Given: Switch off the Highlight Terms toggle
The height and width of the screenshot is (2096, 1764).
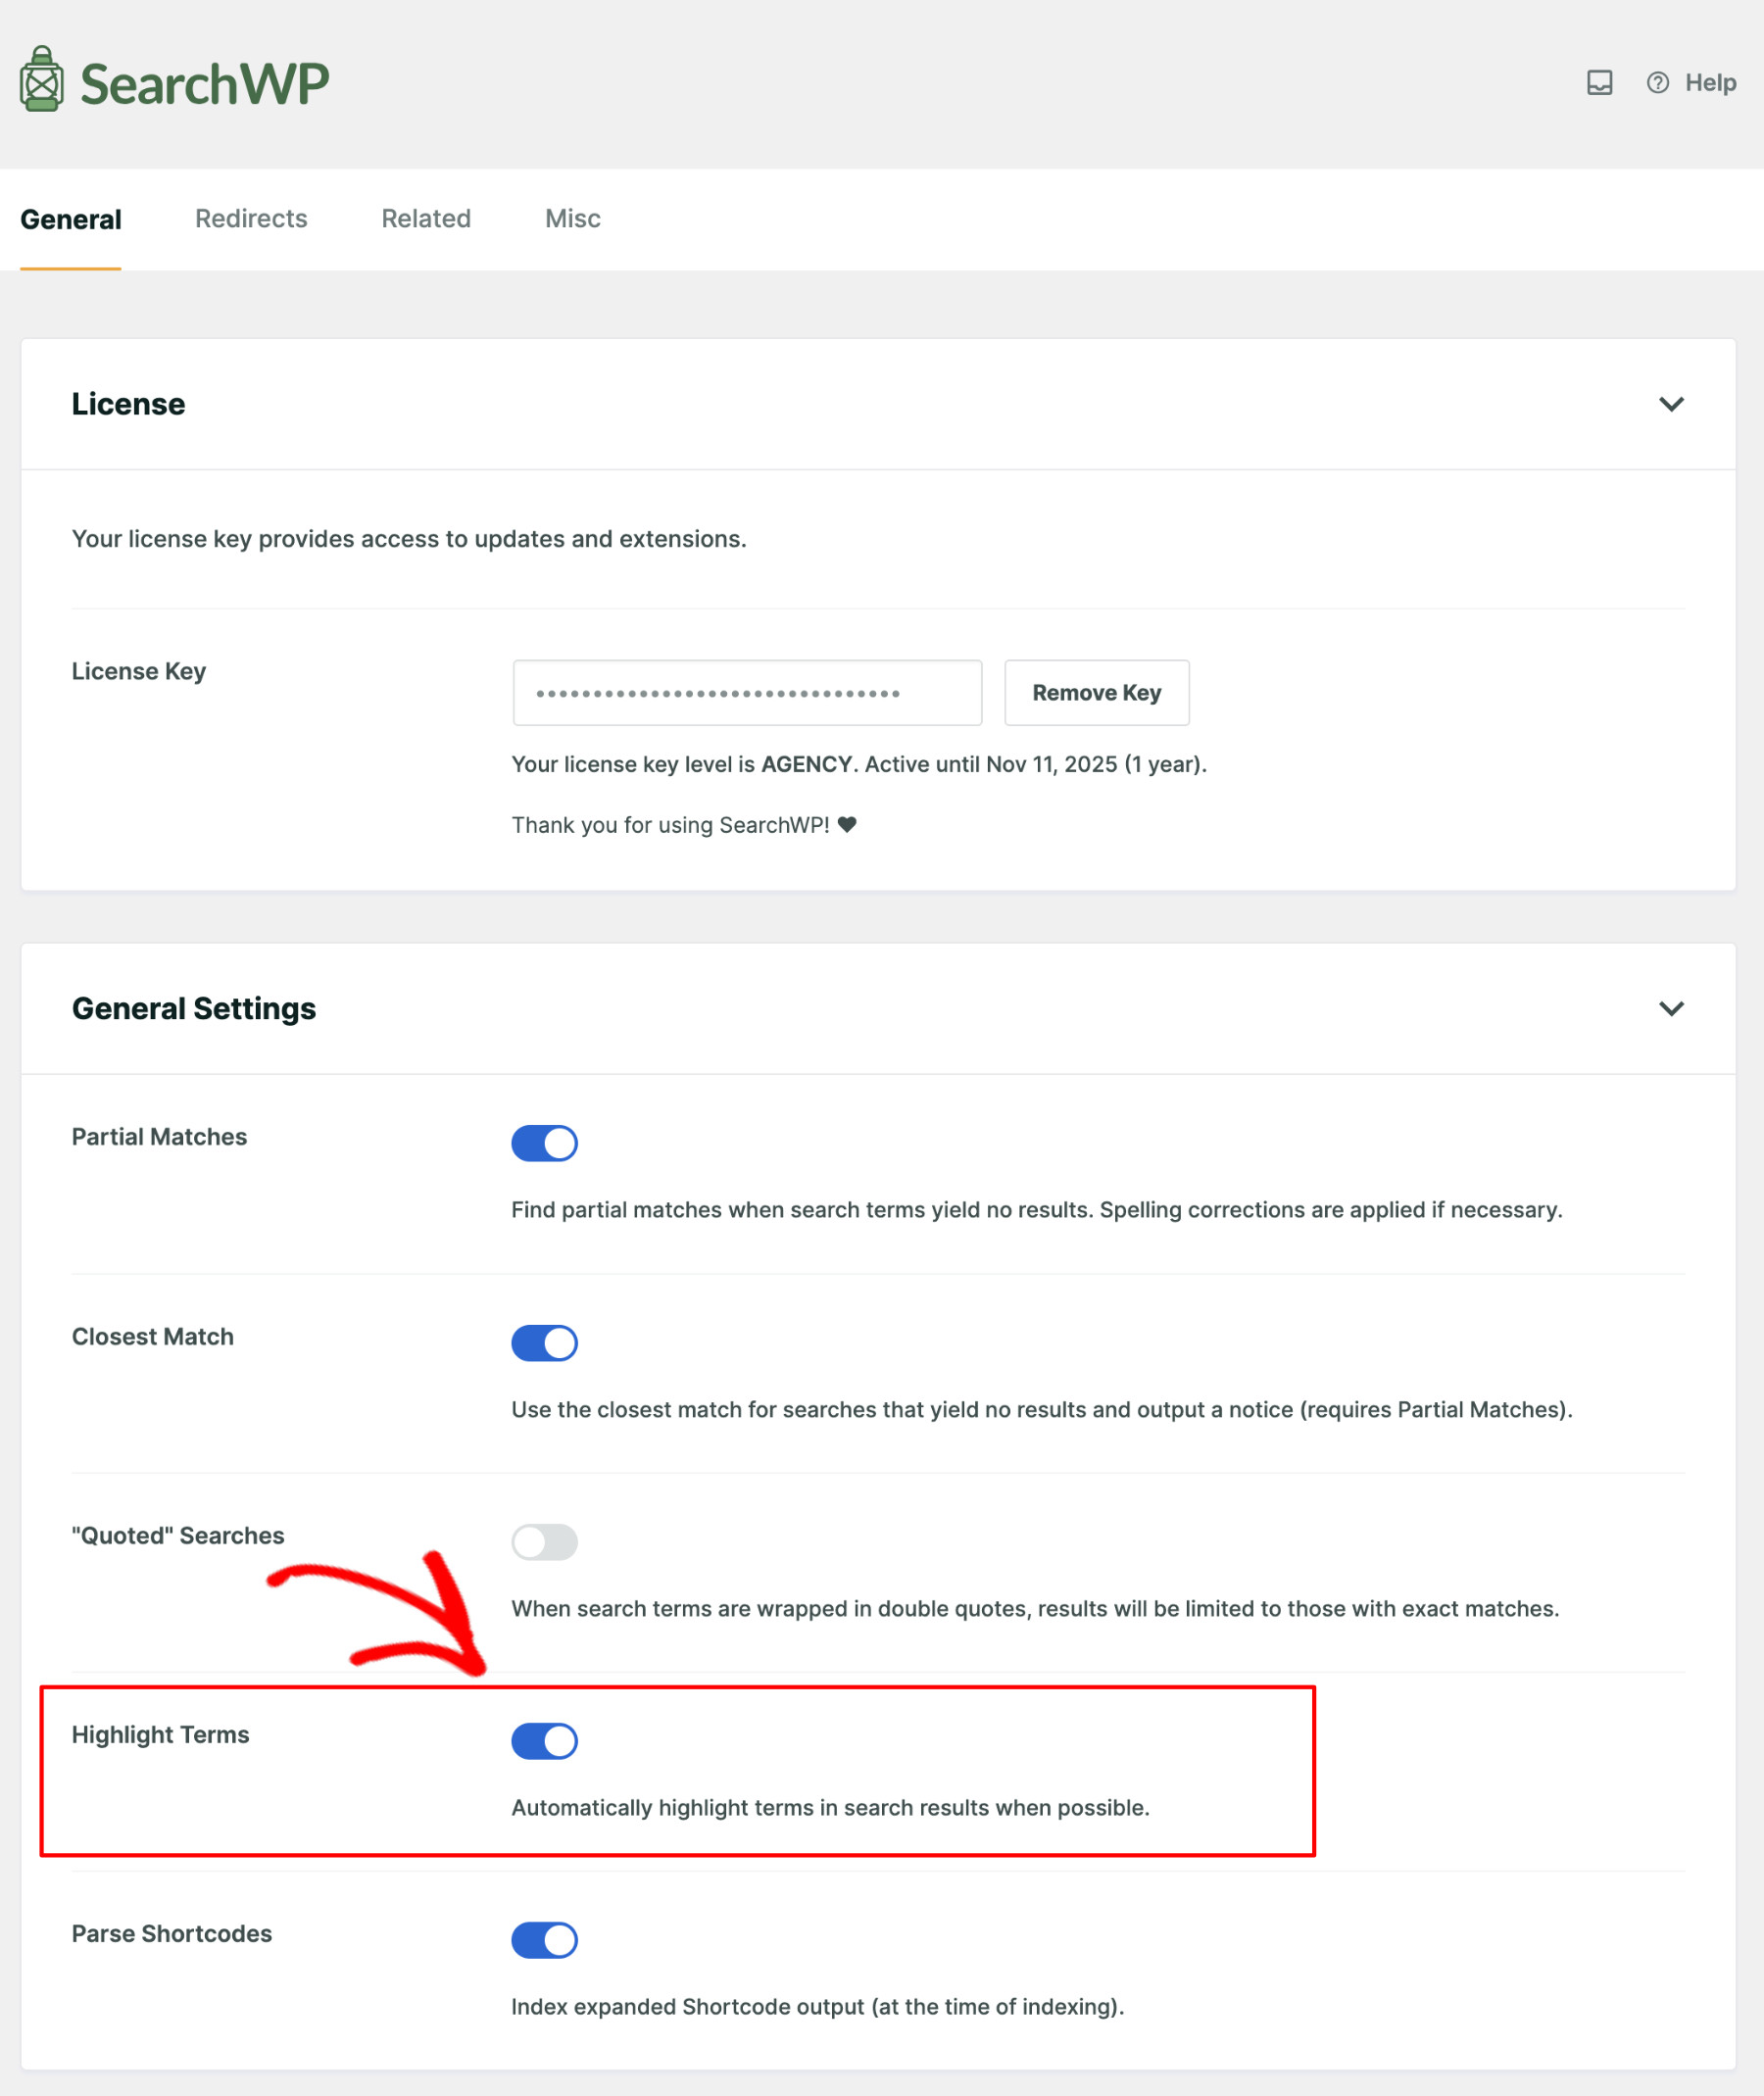Looking at the screenshot, I should [544, 1740].
